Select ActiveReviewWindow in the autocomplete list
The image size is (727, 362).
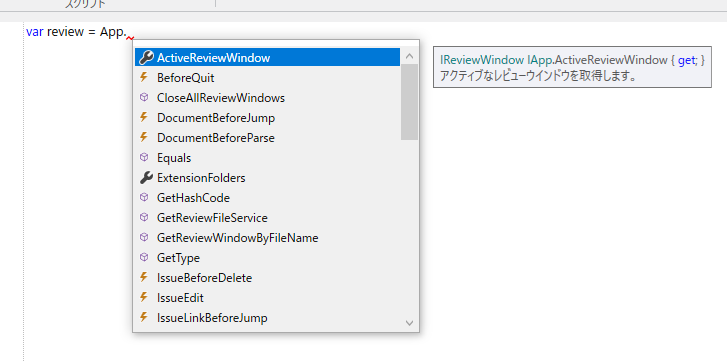pyautogui.click(x=268, y=57)
